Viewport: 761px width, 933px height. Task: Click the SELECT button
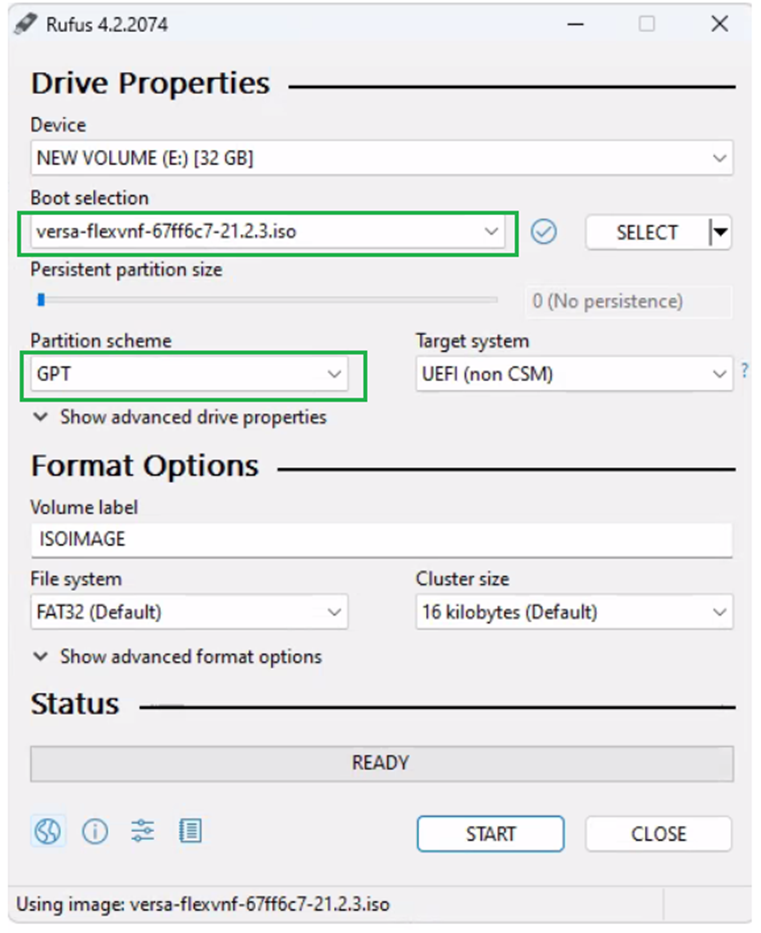point(647,232)
